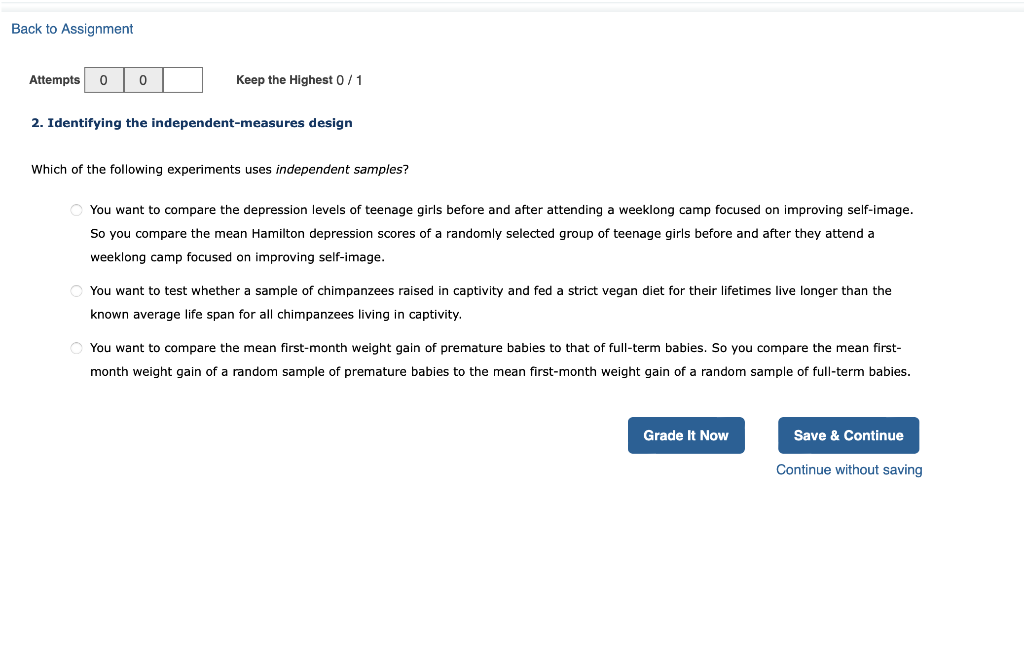Click the second Attempts box showing 0
Viewport: 1024px width, 645px height.
pos(143,79)
